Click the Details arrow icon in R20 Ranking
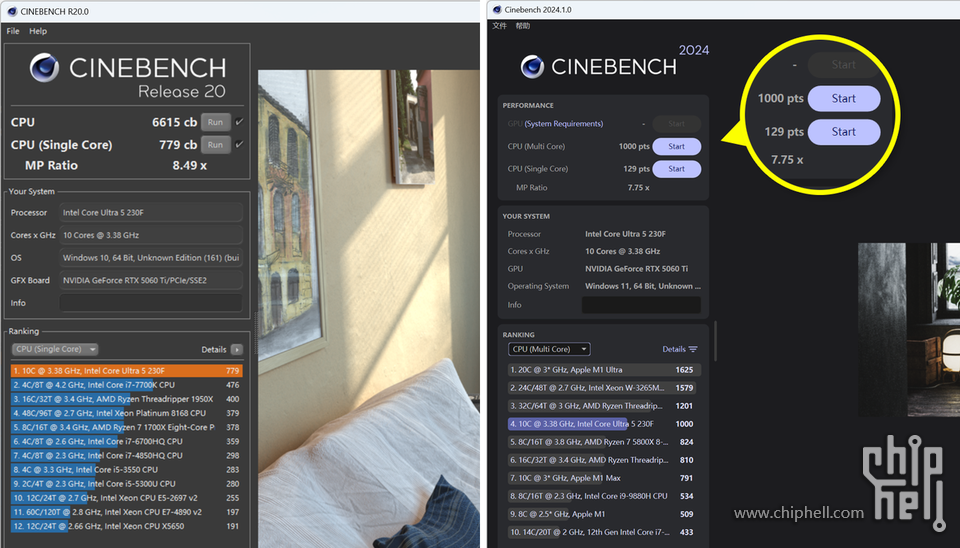 (x=236, y=350)
